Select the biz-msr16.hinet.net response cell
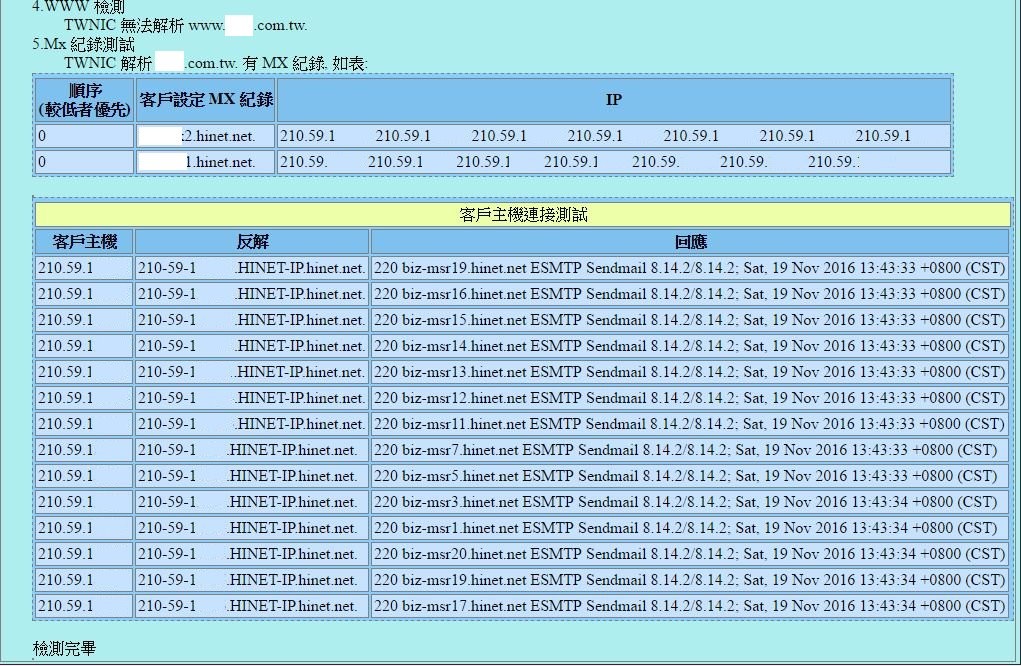Viewport: 1021px width, 666px height. point(690,294)
